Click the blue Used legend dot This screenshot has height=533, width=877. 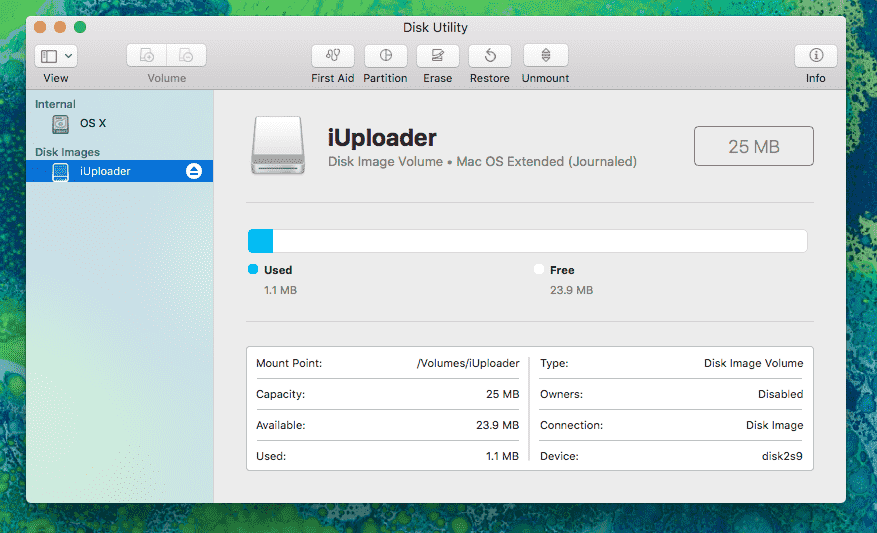(253, 270)
